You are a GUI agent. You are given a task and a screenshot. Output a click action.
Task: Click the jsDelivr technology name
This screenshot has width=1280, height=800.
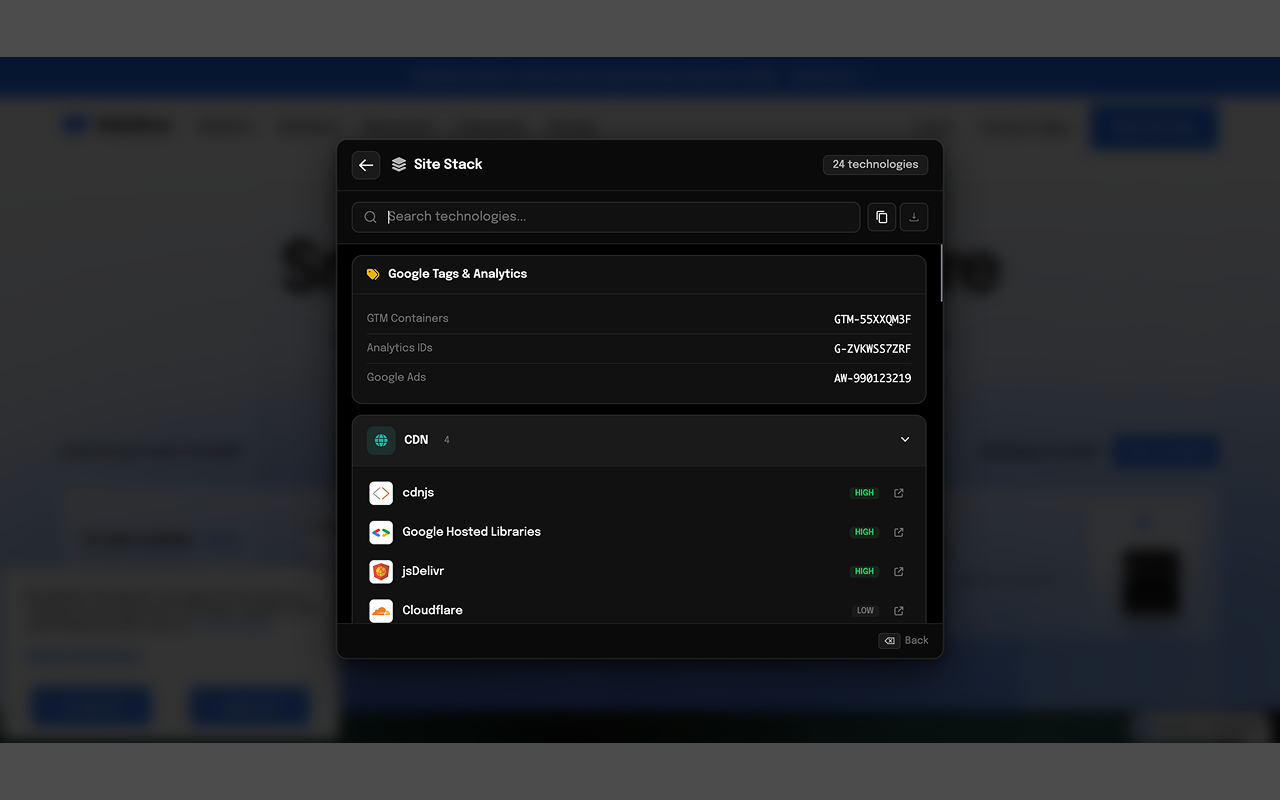point(423,571)
